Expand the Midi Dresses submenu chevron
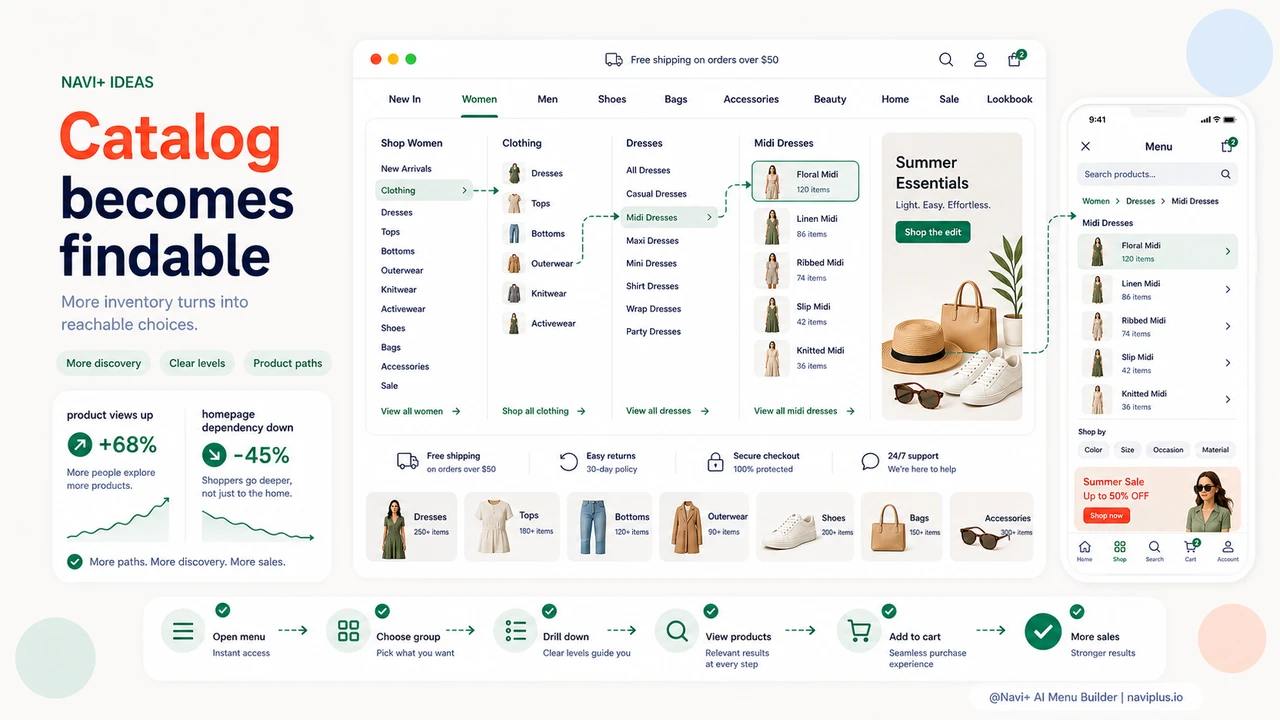The image size is (1280, 720). pos(709,217)
